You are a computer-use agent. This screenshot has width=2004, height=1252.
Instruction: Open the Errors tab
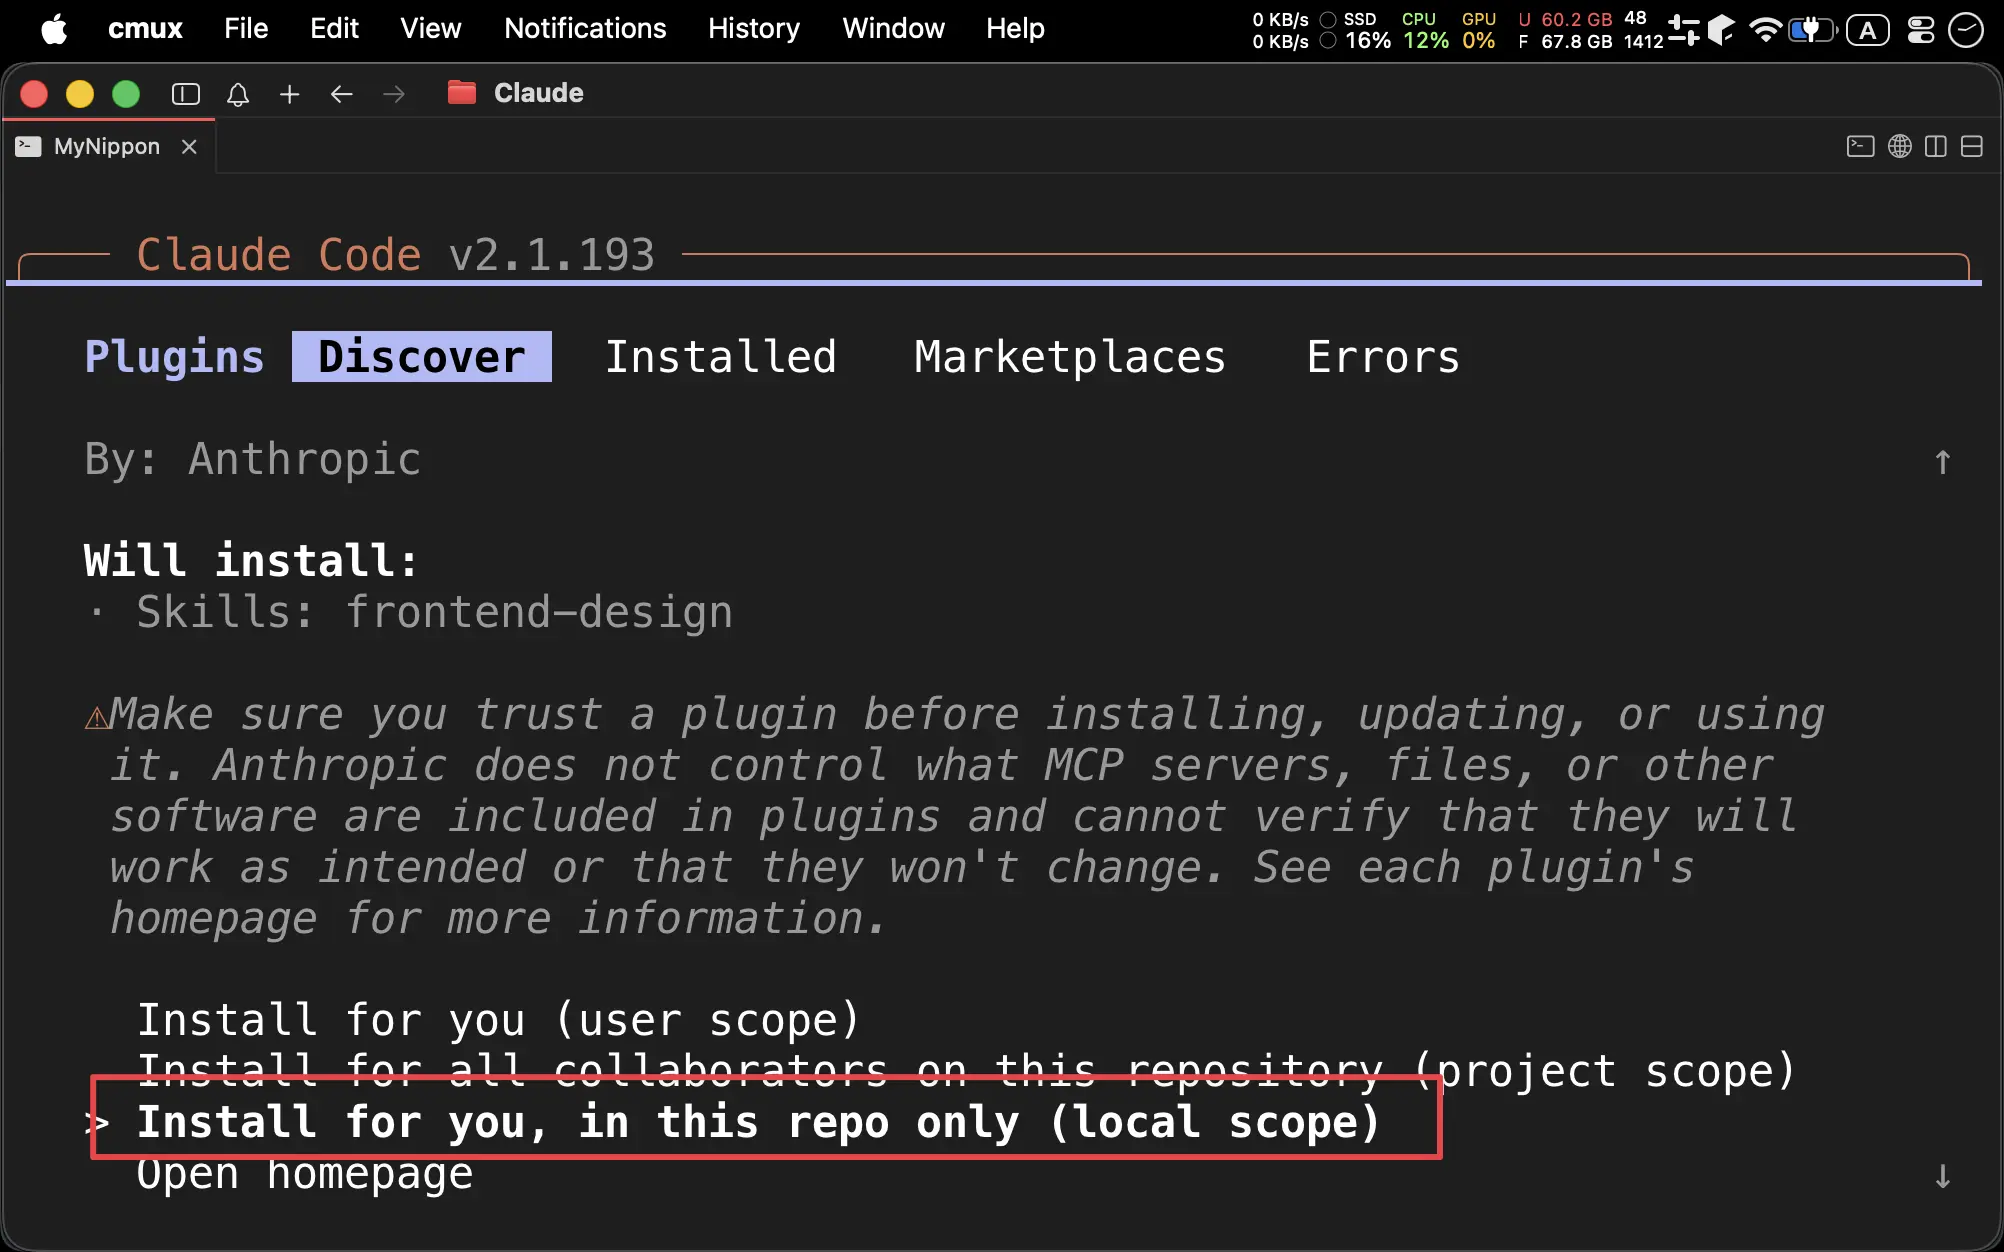(1383, 357)
